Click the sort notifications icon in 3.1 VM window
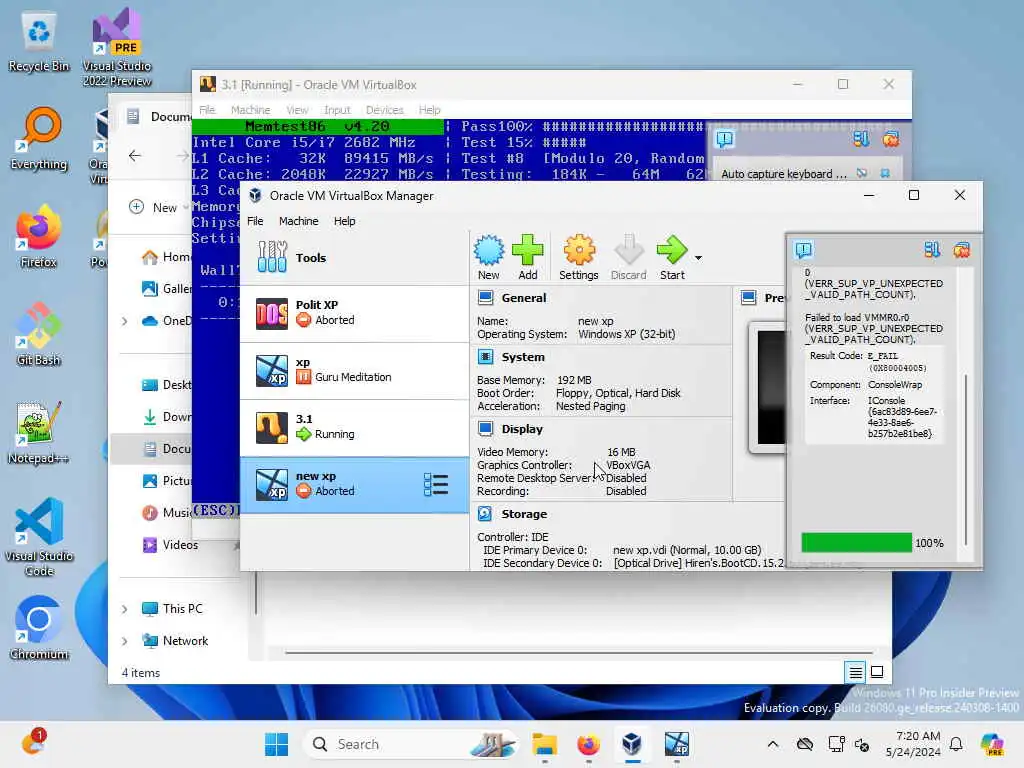The height and width of the screenshot is (768, 1024). click(x=861, y=138)
